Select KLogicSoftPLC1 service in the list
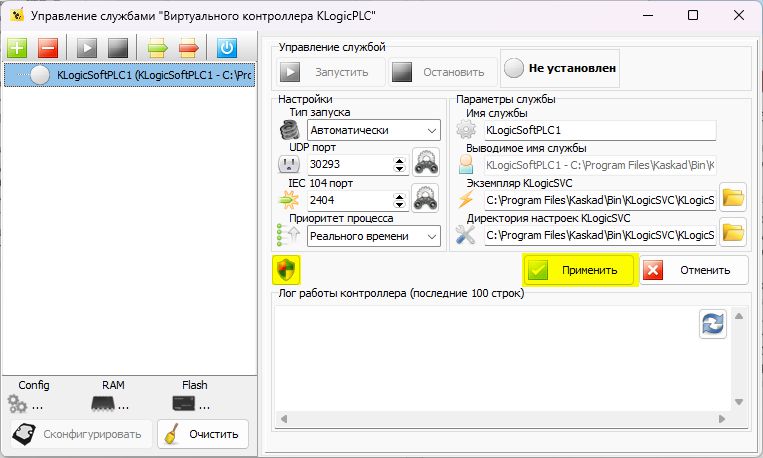The width and height of the screenshot is (763, 458). 129,75
